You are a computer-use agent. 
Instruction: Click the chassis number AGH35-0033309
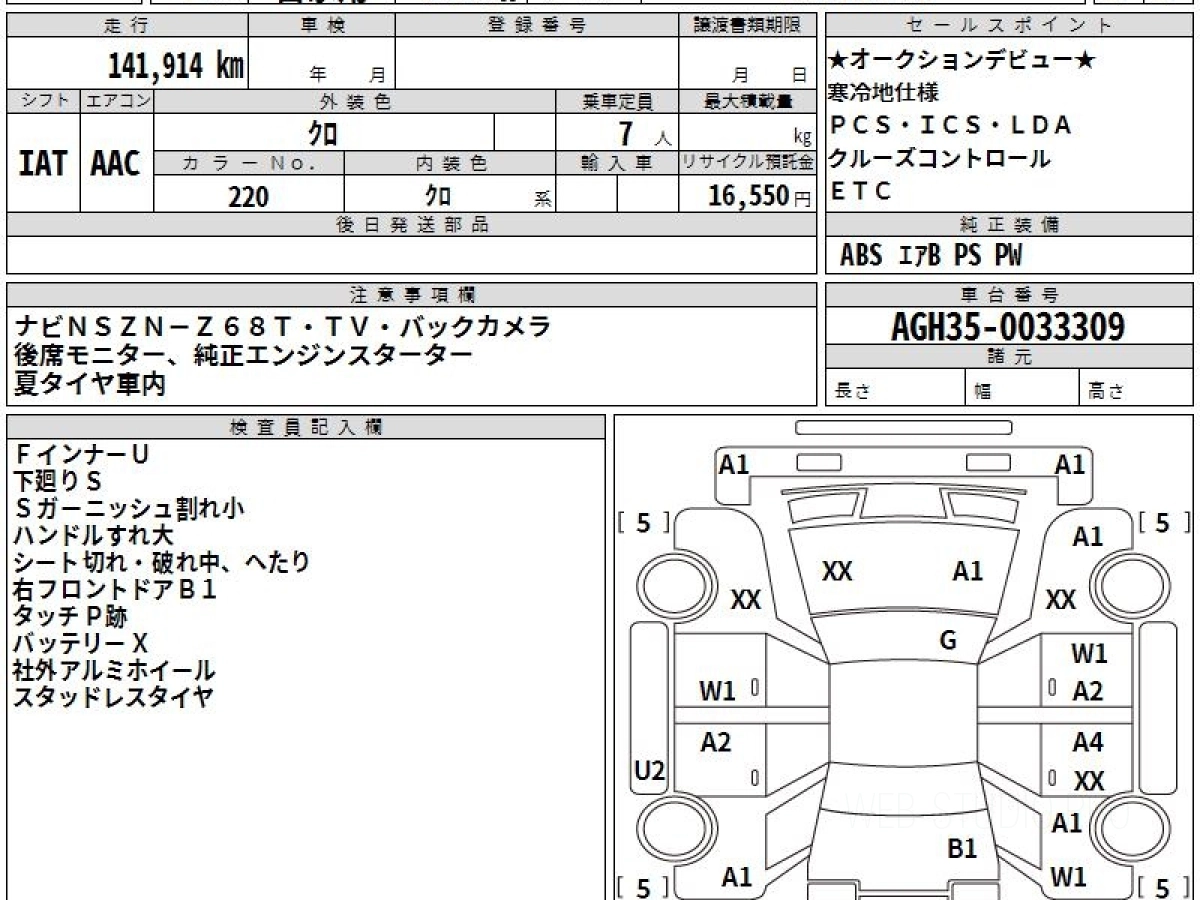pos(1008,326)
